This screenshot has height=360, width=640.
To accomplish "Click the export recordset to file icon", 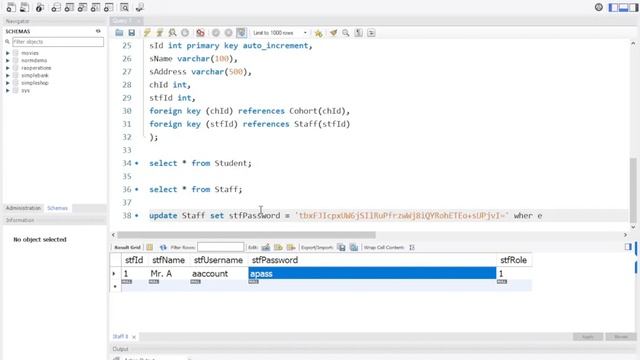I will pyautogui.click(x=342, y=247).
